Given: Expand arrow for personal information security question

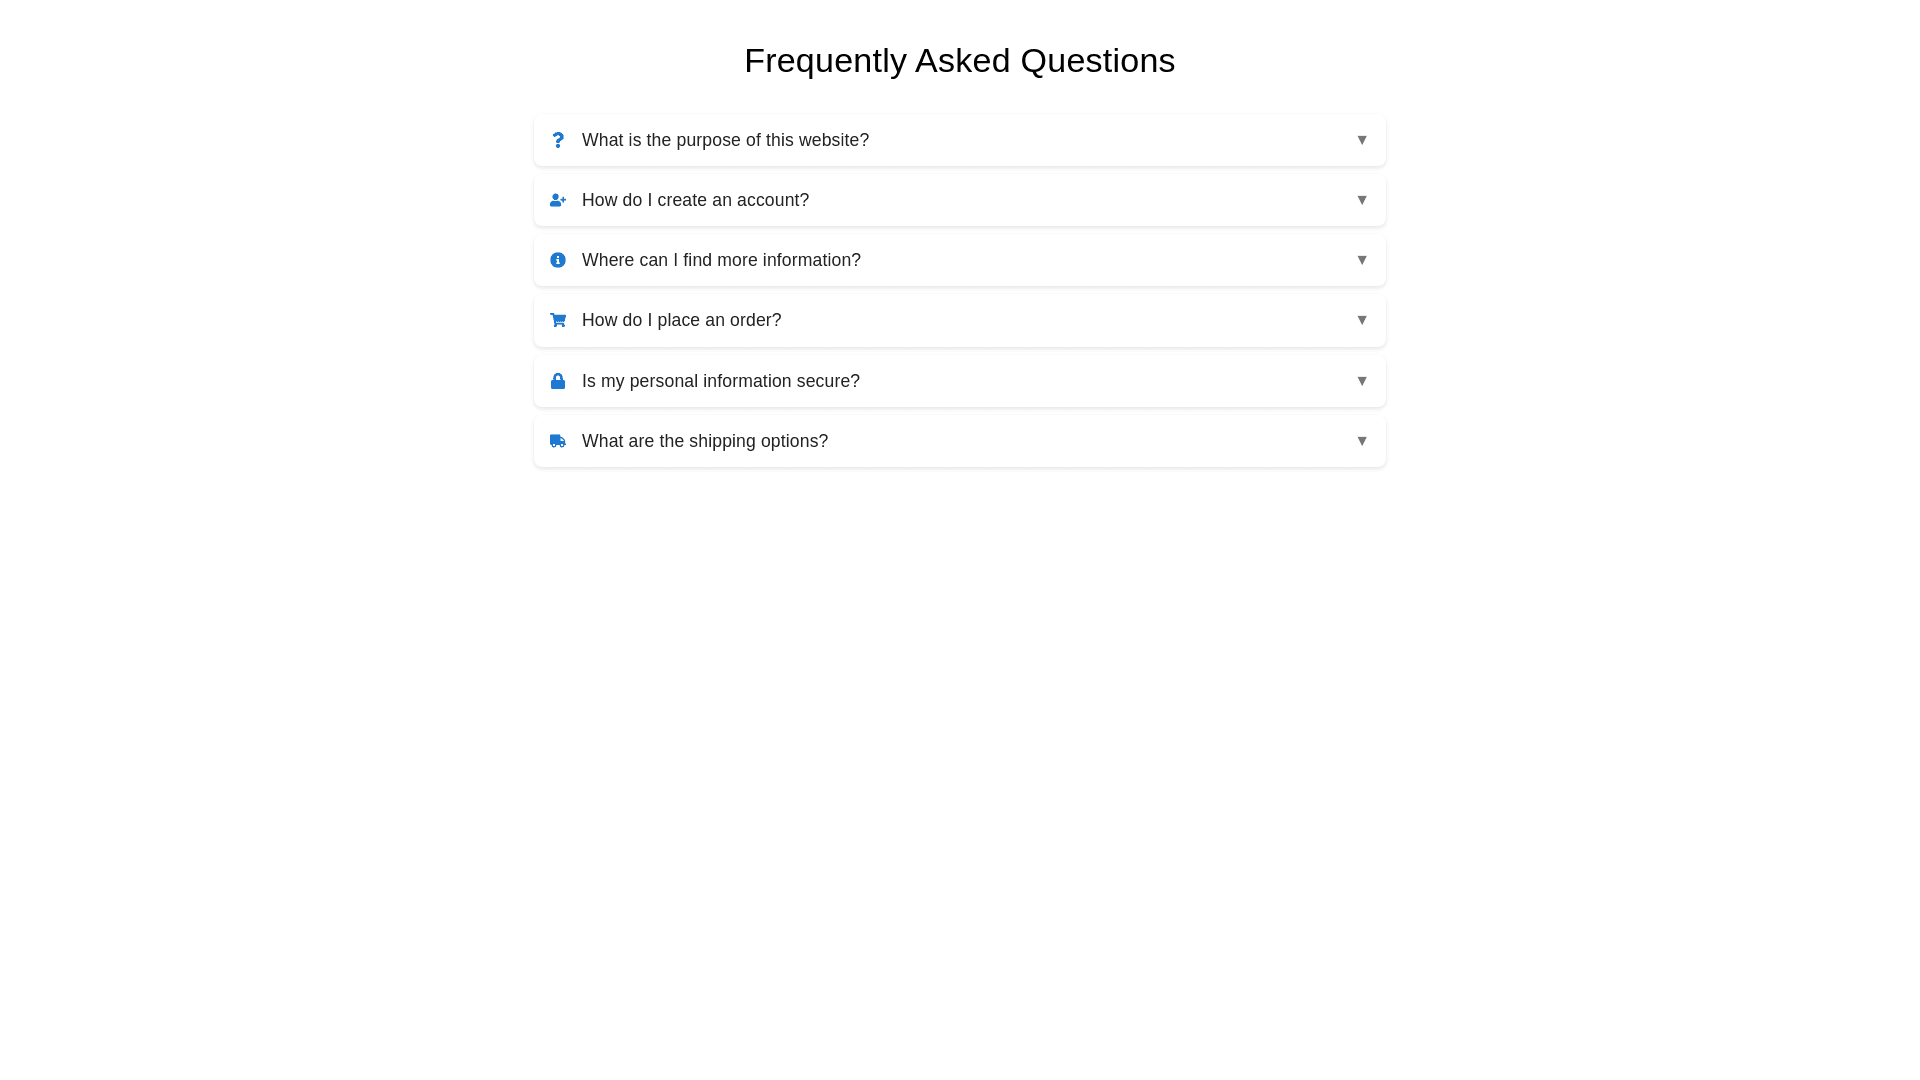Looking at the screenshot, I should (x=1362, y=381).
